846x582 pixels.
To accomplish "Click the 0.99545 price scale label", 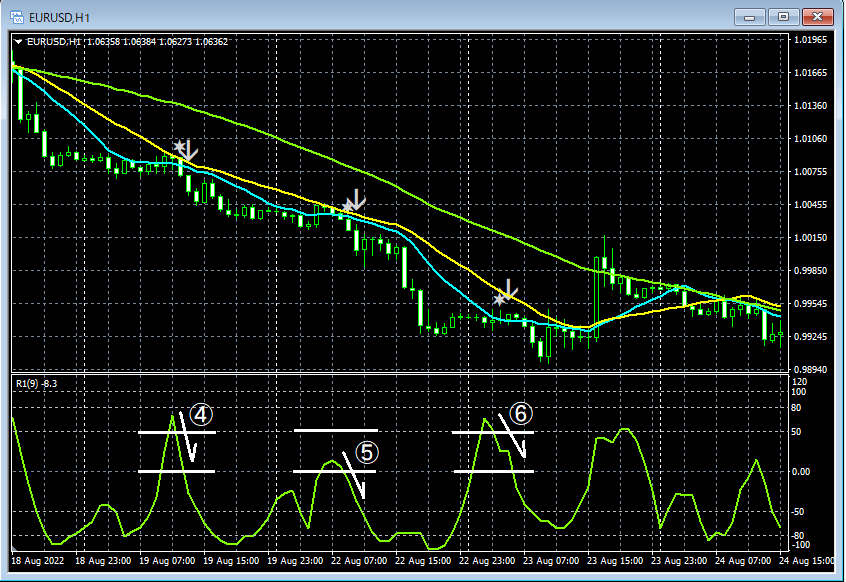I will click(810, 304).
